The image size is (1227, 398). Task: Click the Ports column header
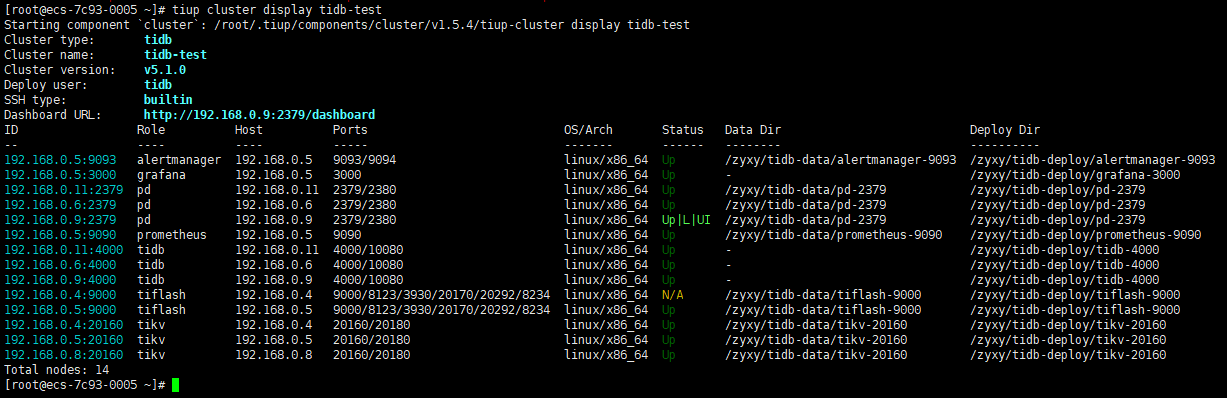(x=351, y=130)
